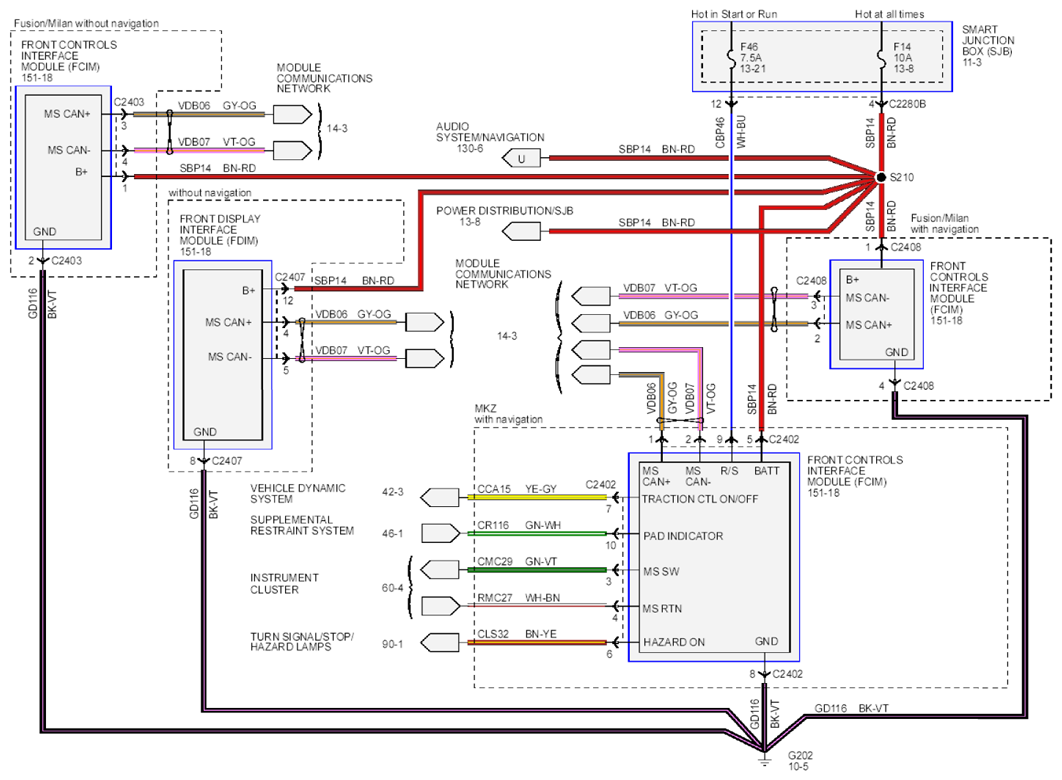Click the S210 splice dot

[881, 177]
